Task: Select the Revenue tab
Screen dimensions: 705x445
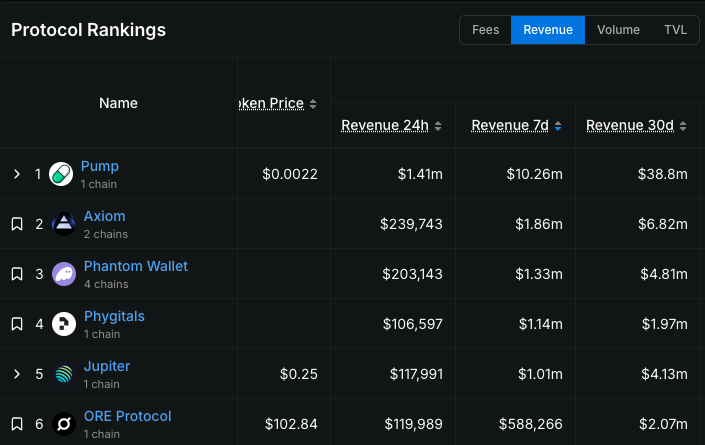Action: (548, 30)
